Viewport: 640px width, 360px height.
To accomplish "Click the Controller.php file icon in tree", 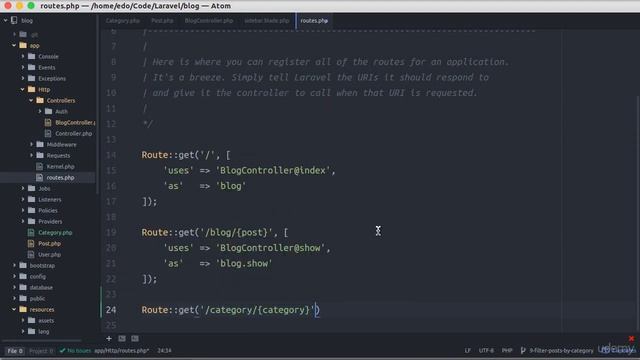I will click(x=48, y=133).
